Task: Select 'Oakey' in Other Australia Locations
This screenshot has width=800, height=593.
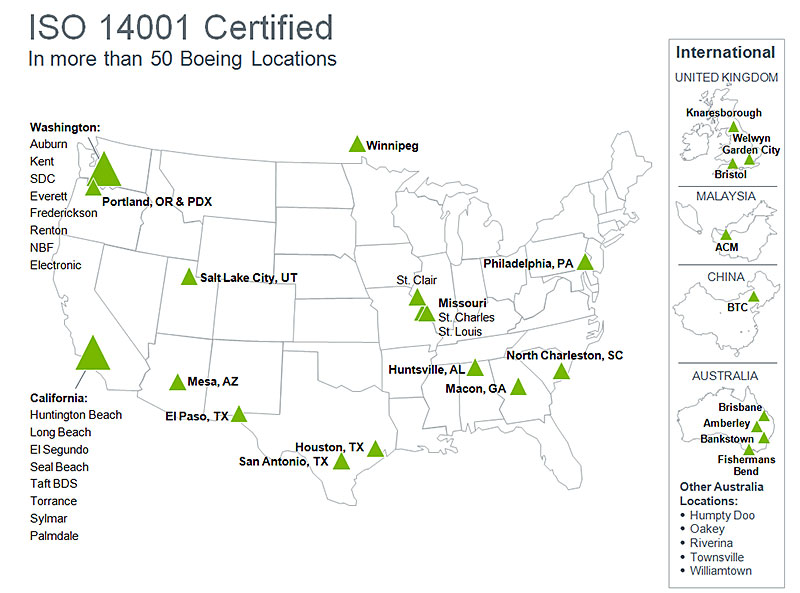Action: (x=707, y=529)
